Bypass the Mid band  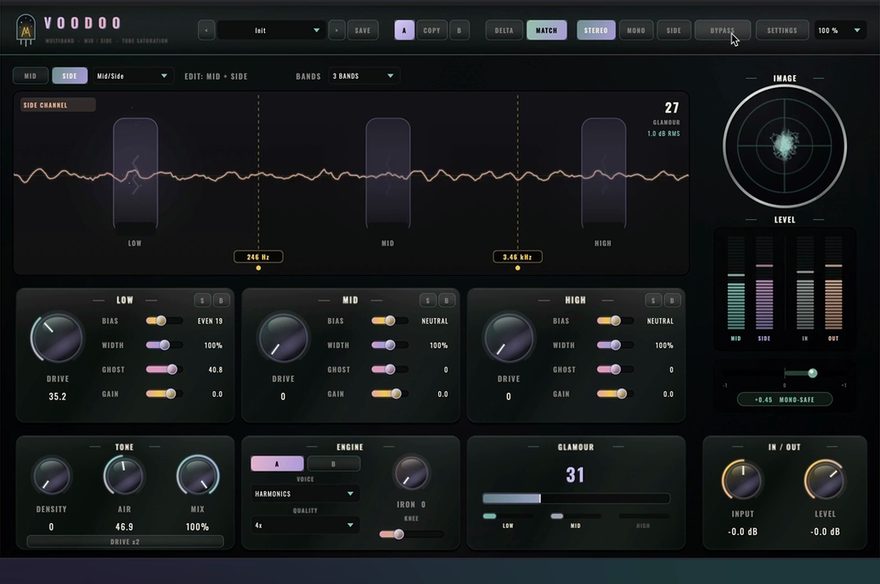446,301
